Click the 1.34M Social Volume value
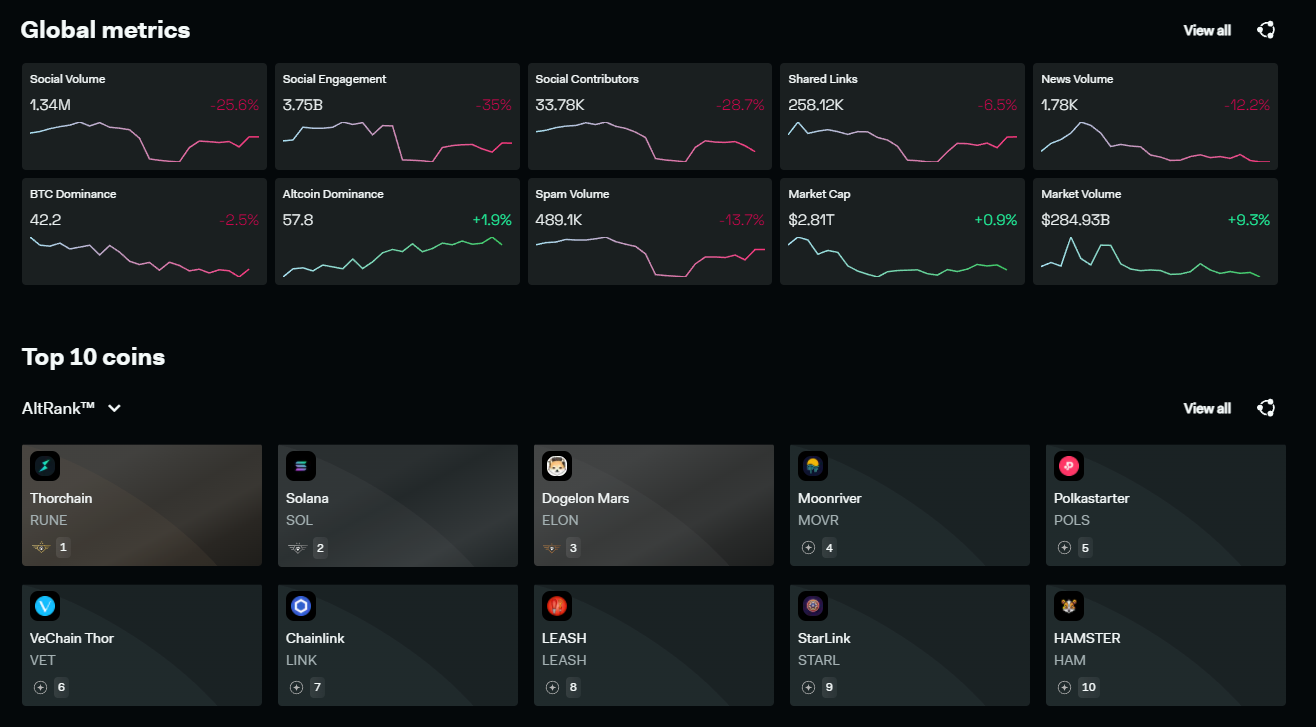This screenshot has width=1316, height=727. (50, 105)
